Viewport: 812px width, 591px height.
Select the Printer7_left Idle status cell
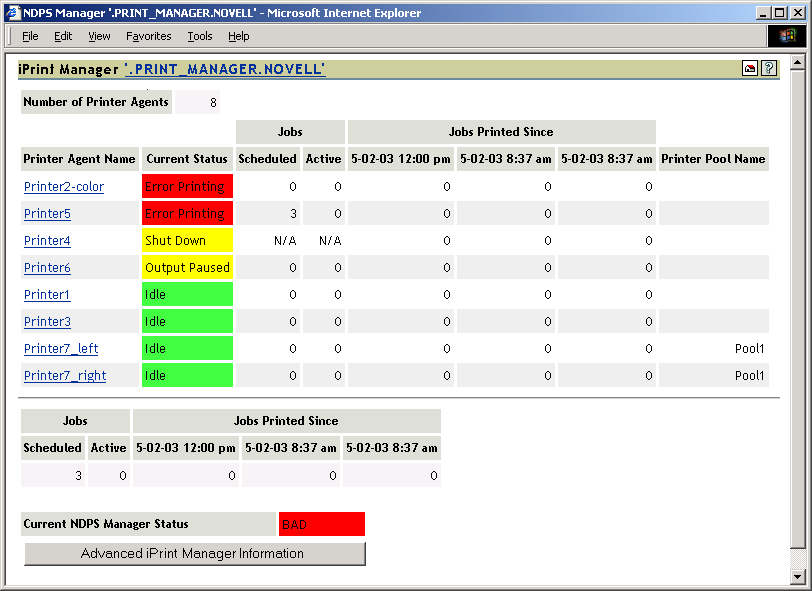coord(187,348)
